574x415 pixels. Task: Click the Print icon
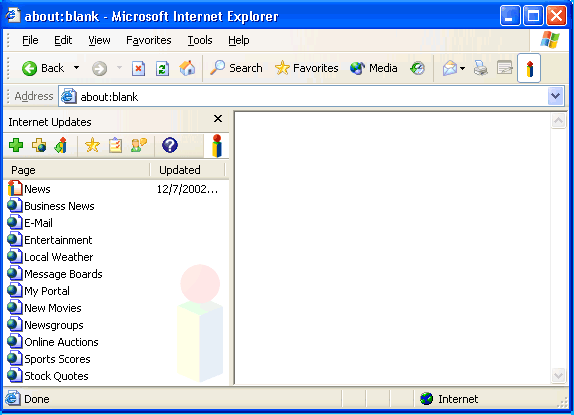tap(481, 68)
